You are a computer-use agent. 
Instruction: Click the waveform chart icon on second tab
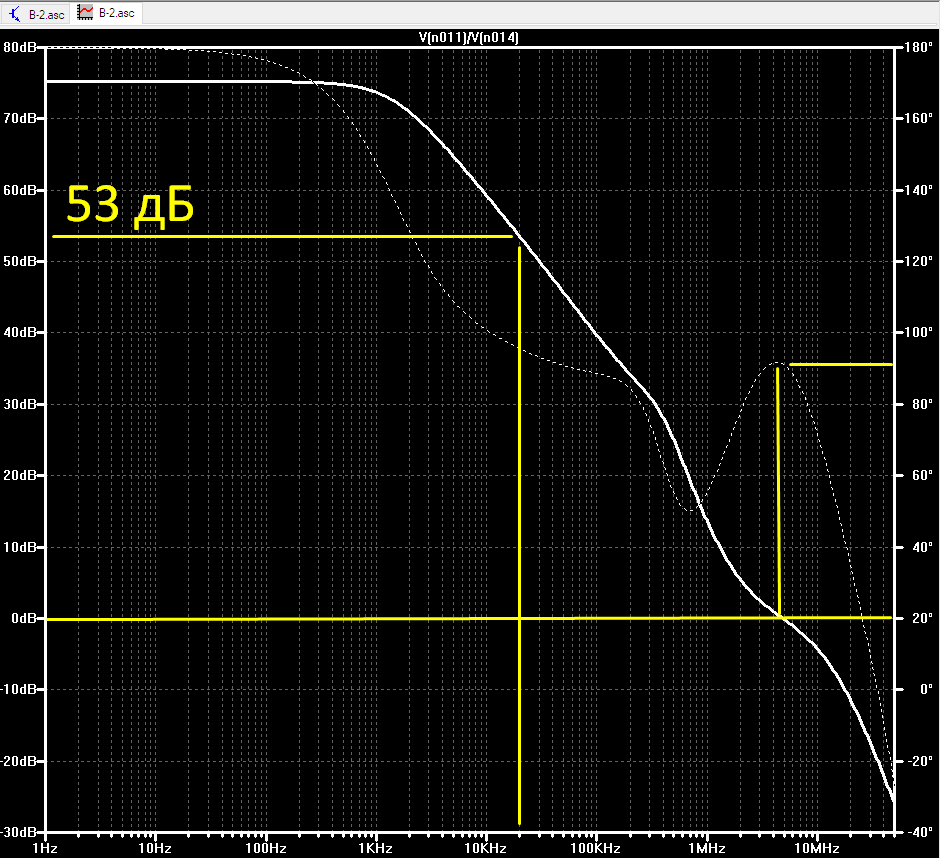pos(85,13)
